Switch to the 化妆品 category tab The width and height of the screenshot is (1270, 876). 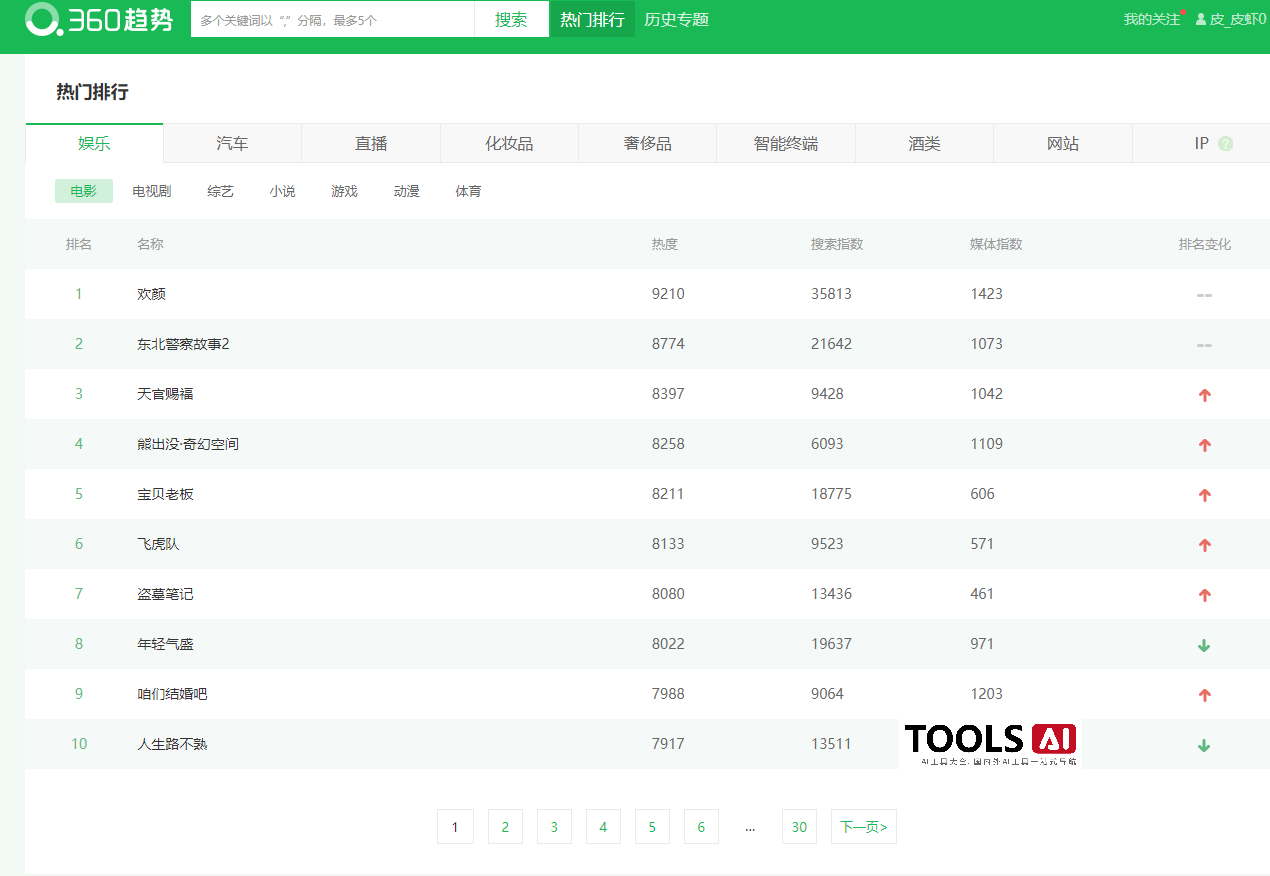[509, 144]
